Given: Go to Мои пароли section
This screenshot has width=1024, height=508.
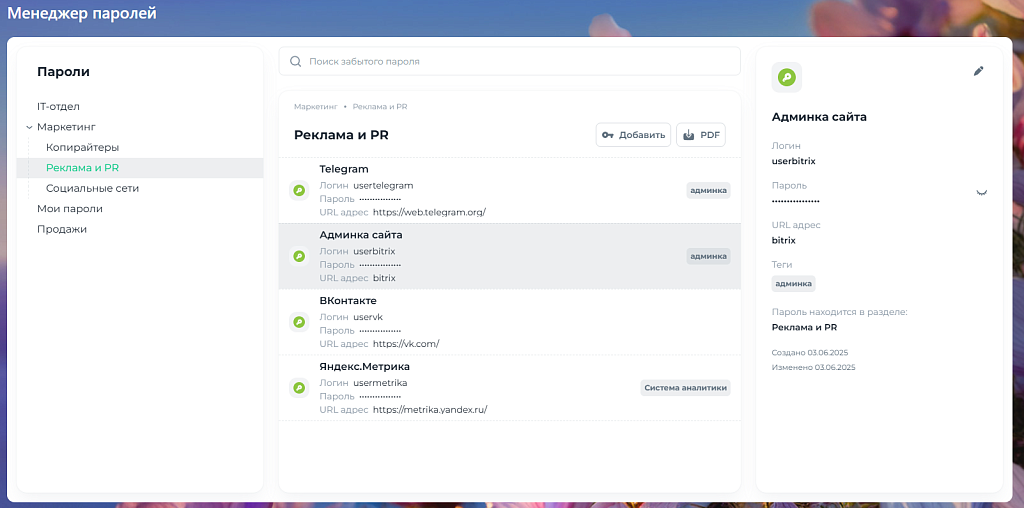Looking at the screenshot, I should tap(70, 208).
